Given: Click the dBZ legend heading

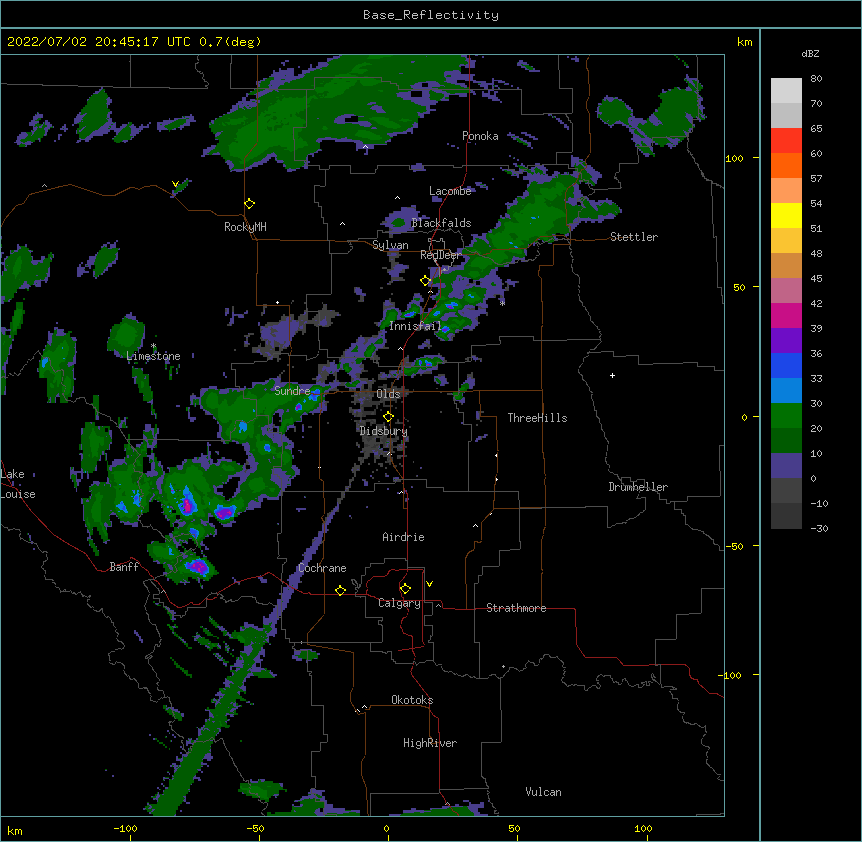Looking at the screenshot, I should tap(810, 54).
